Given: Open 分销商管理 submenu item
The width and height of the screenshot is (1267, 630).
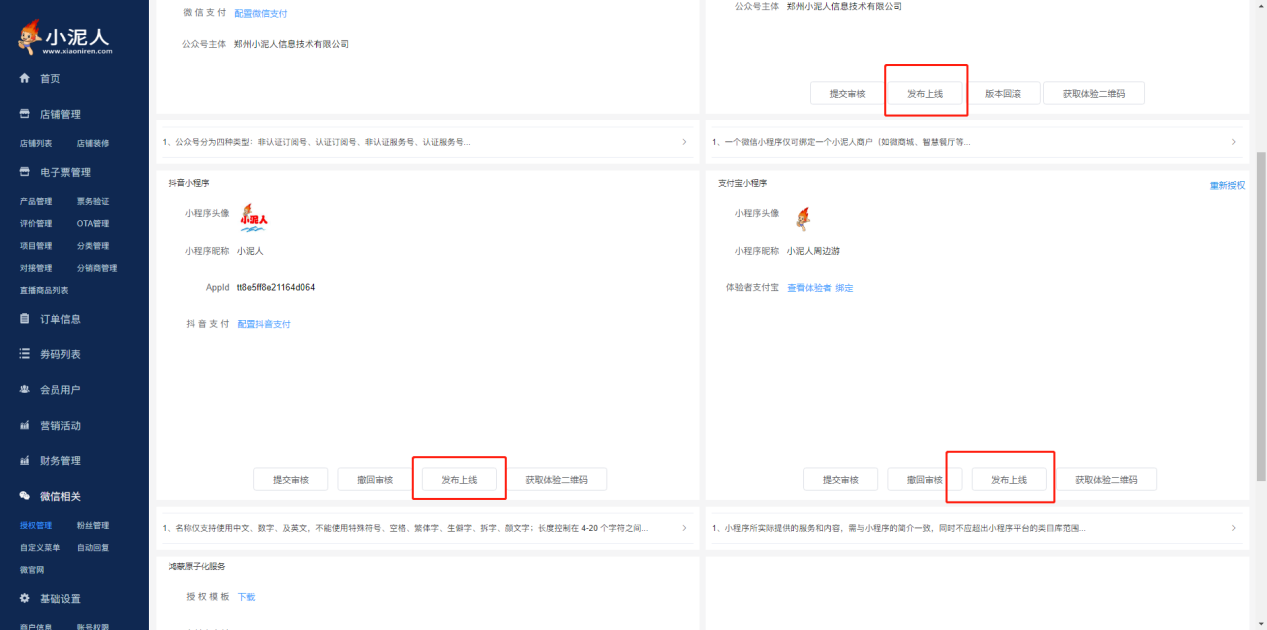Looking at the screenshot, I should [97, 268].
